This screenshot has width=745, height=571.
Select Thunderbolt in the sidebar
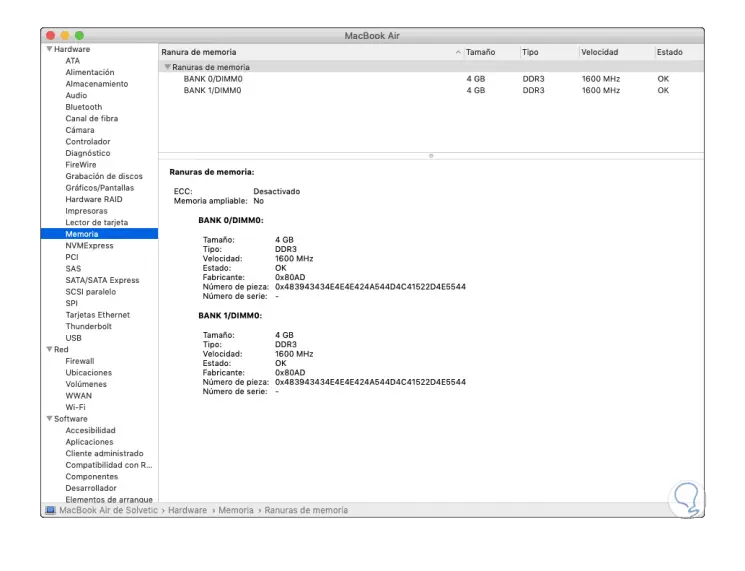point(88,326)
